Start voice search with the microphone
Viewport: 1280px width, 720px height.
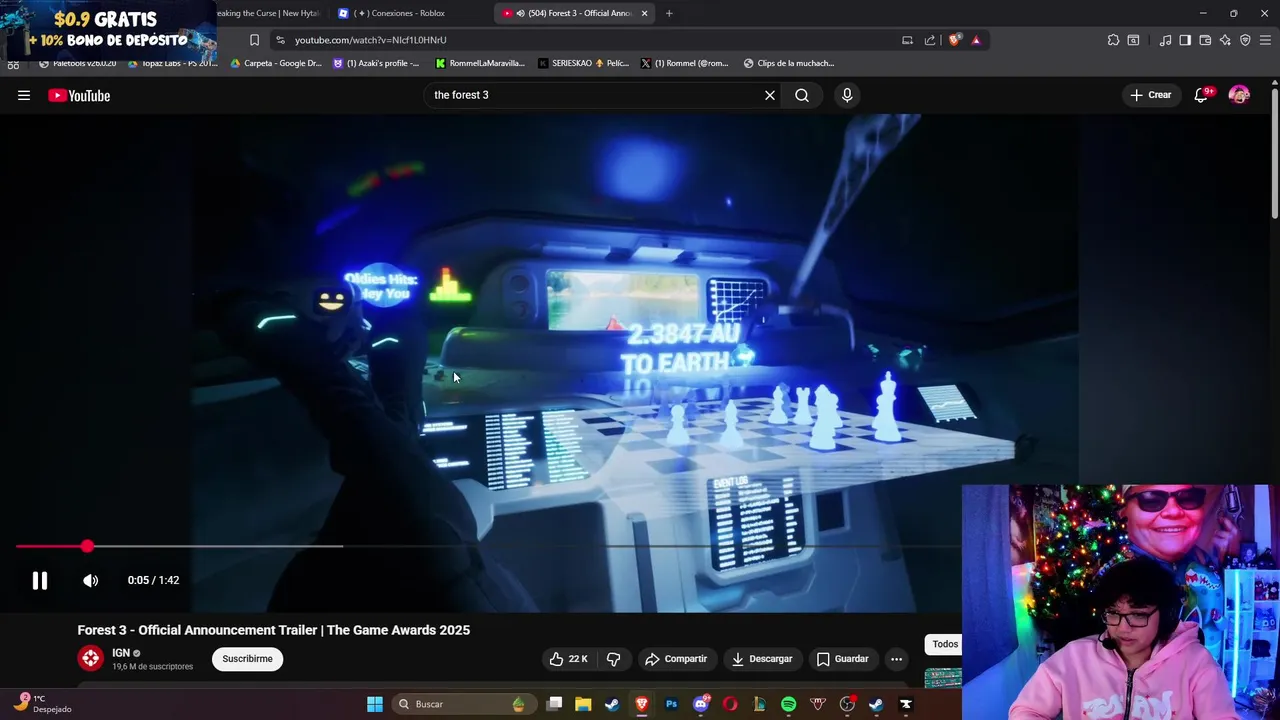coord(847,95)
